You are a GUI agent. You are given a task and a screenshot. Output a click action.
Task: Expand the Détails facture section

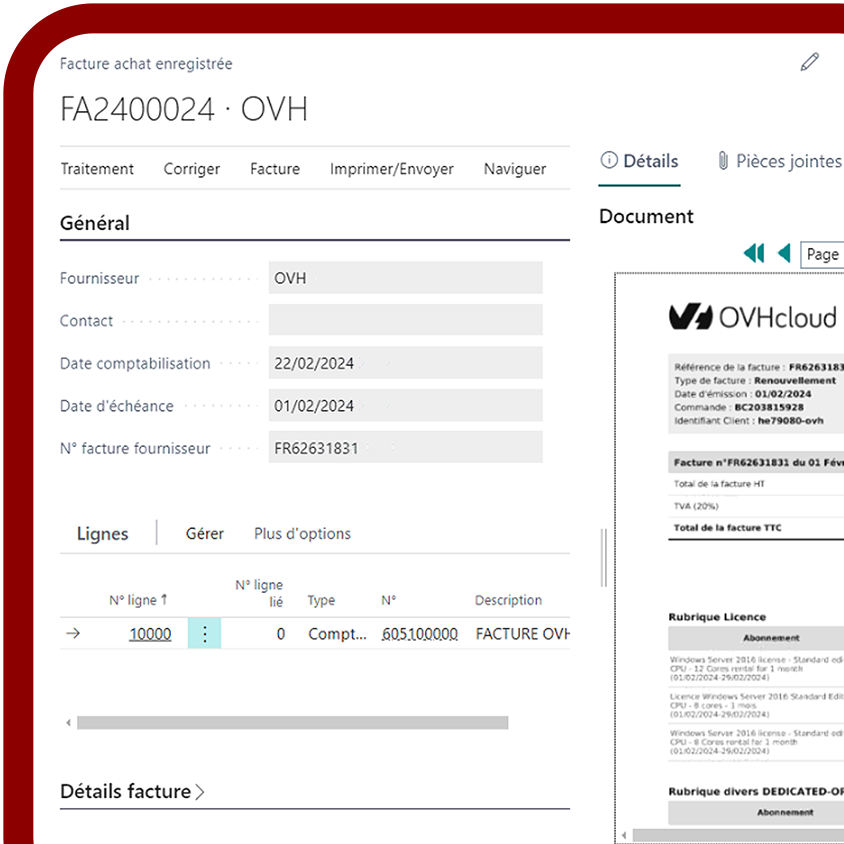tap(132, 791)
